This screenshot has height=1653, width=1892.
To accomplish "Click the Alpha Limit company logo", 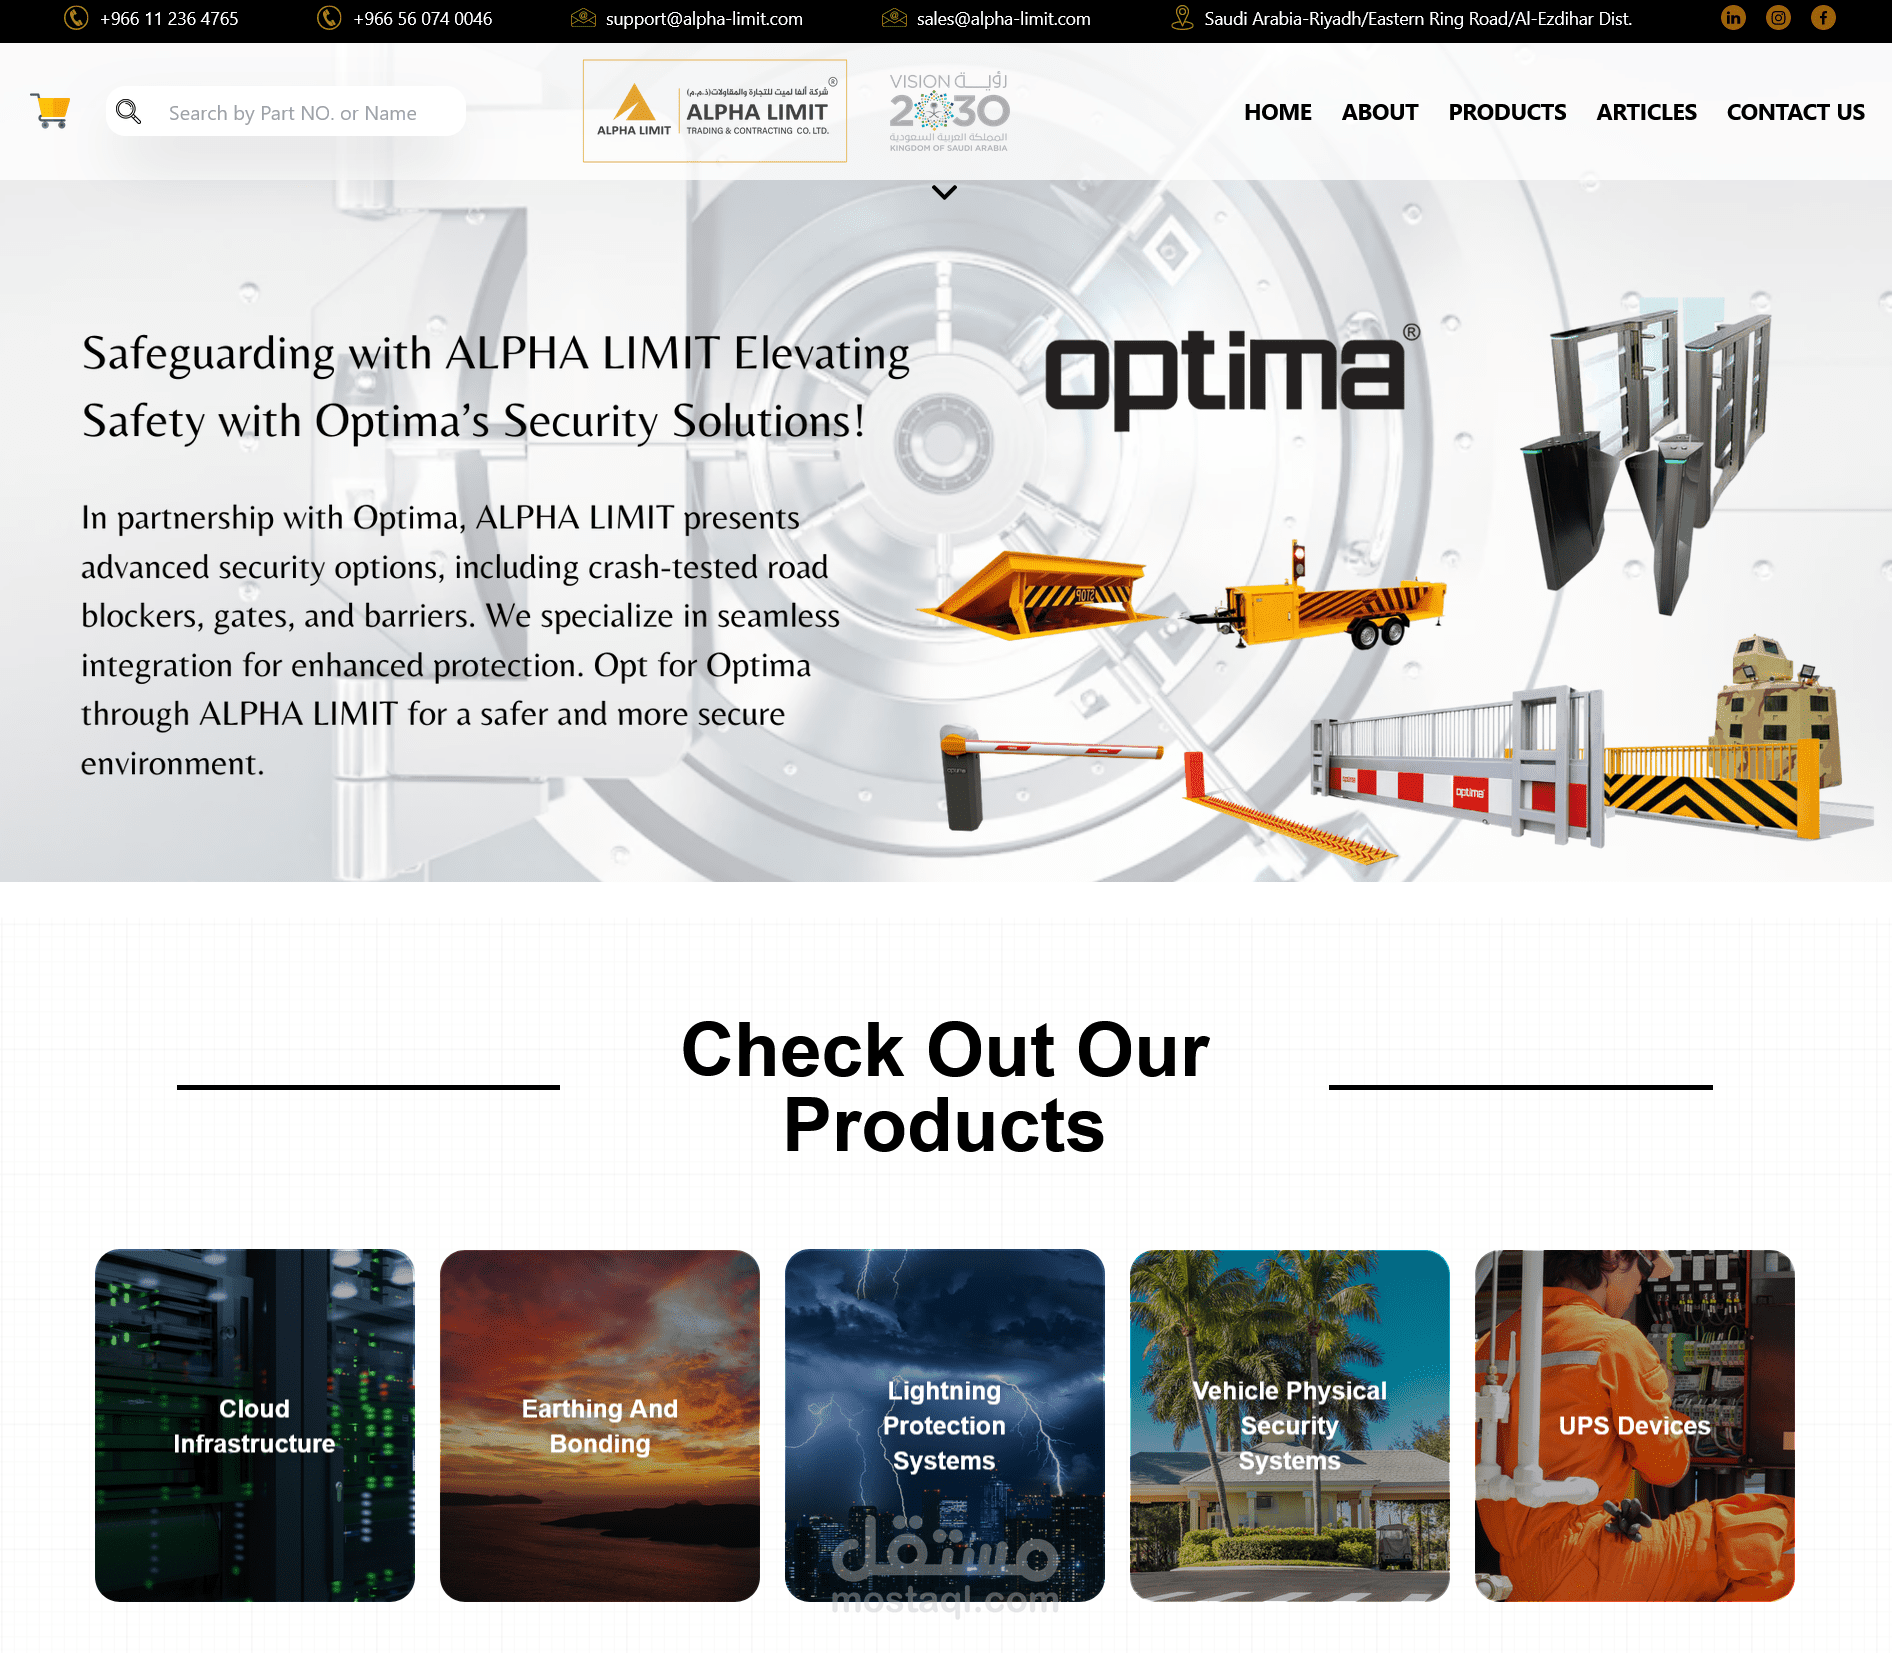I will 715,111.
